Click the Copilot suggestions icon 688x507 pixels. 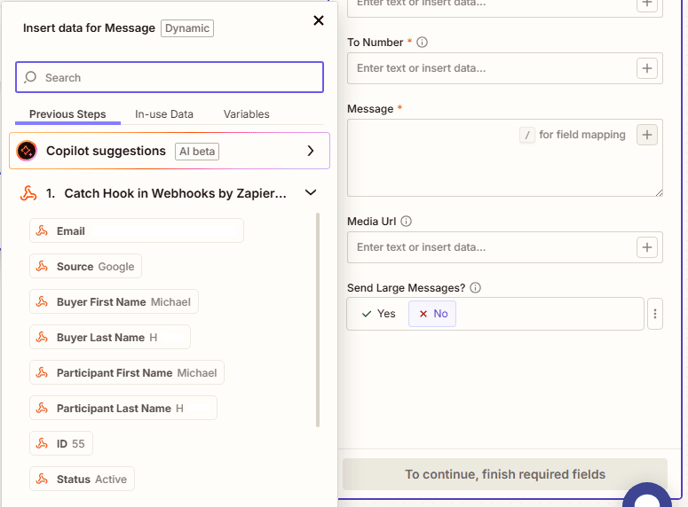click(27, 151)
